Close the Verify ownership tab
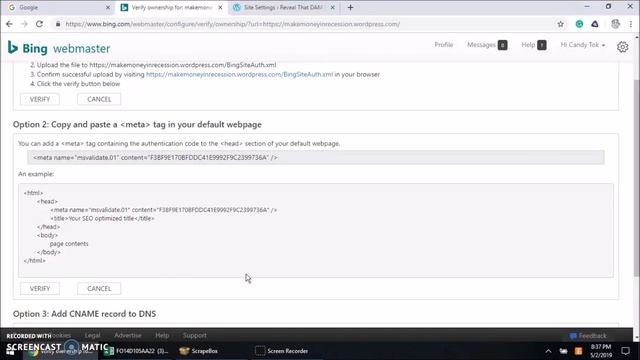 click(220, 7)
